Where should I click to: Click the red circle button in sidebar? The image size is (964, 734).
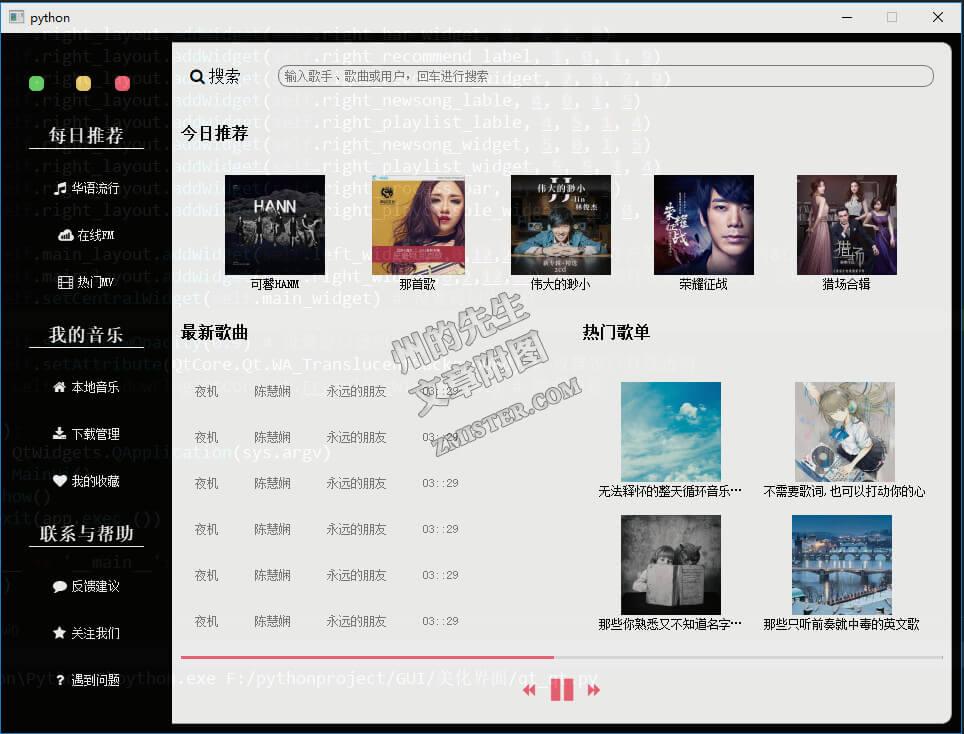pyautogui.click(x=122, y=83)
